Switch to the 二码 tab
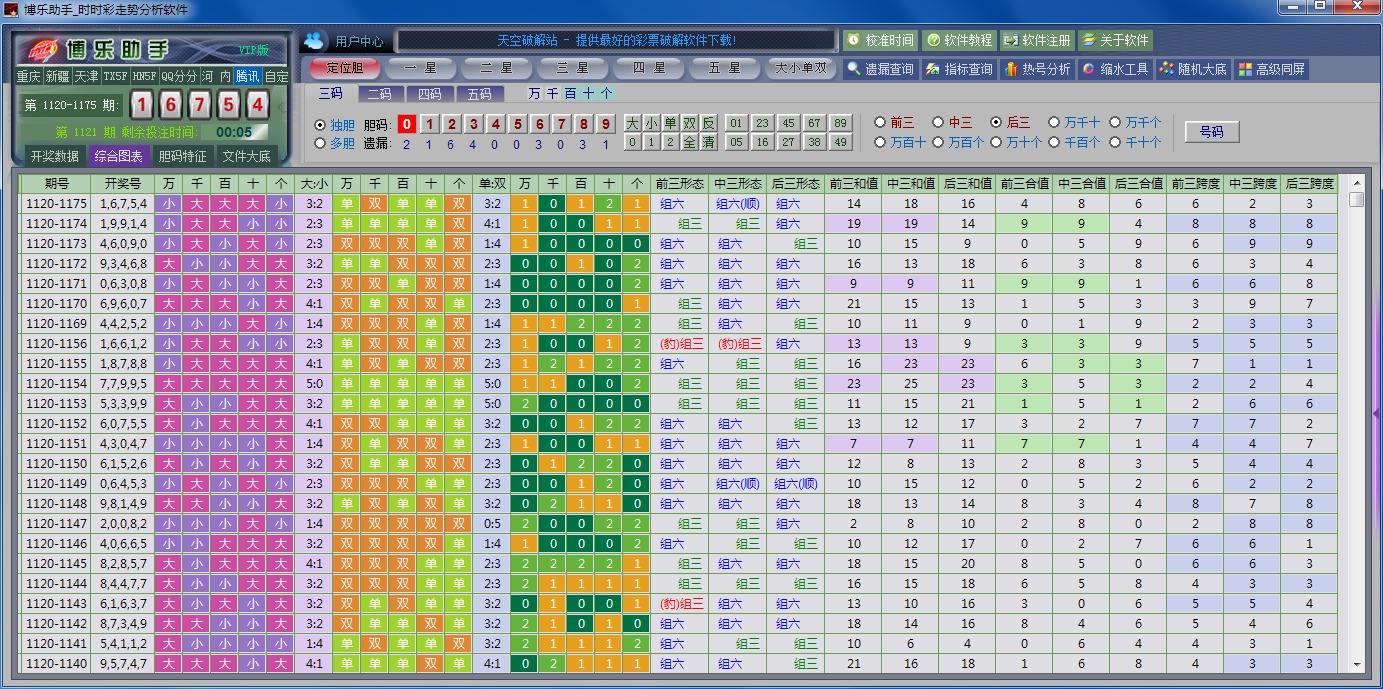This screenshot has height=689, width=1383. point(379,94)
